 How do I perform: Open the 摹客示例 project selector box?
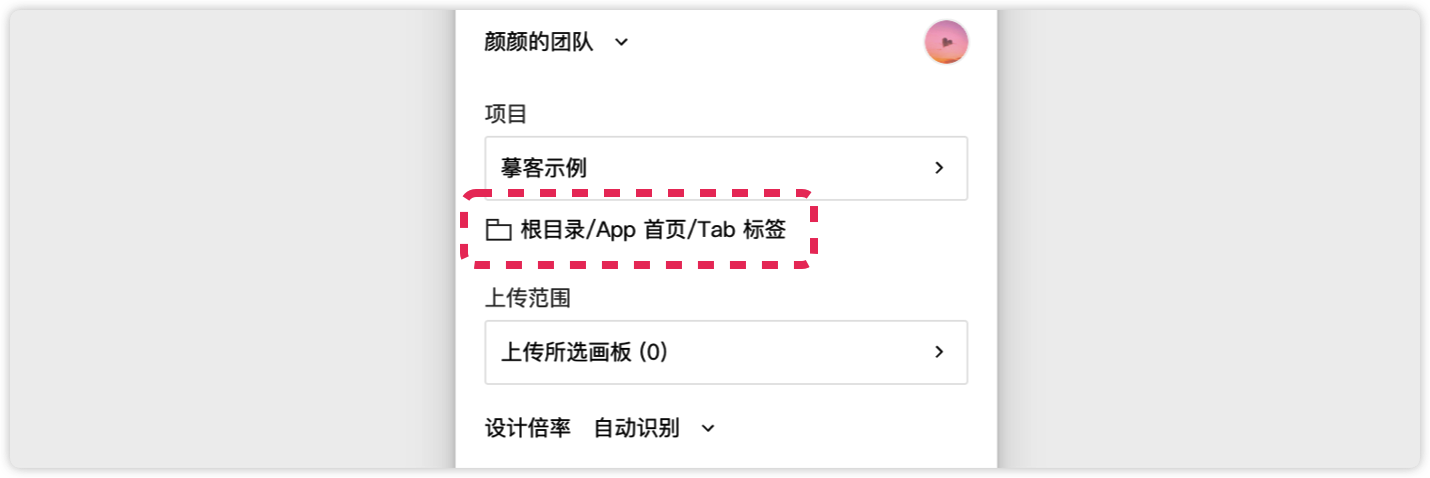coord(725,168)
